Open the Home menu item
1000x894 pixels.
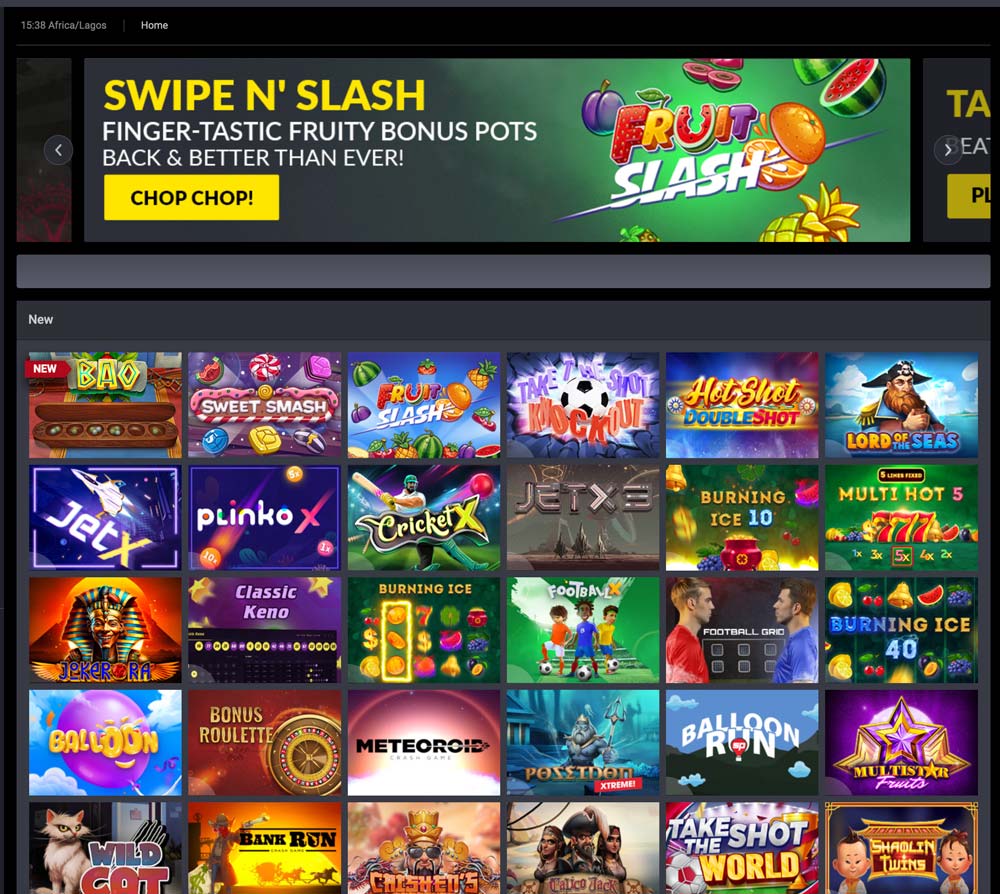[x=154, y=26]
